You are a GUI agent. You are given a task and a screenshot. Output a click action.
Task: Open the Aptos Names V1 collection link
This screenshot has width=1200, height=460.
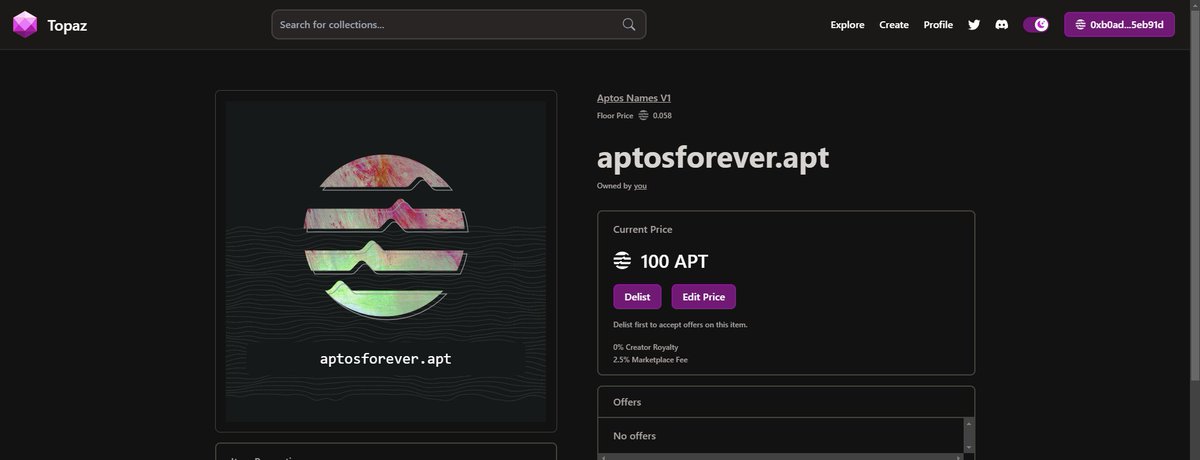[634, 98]
